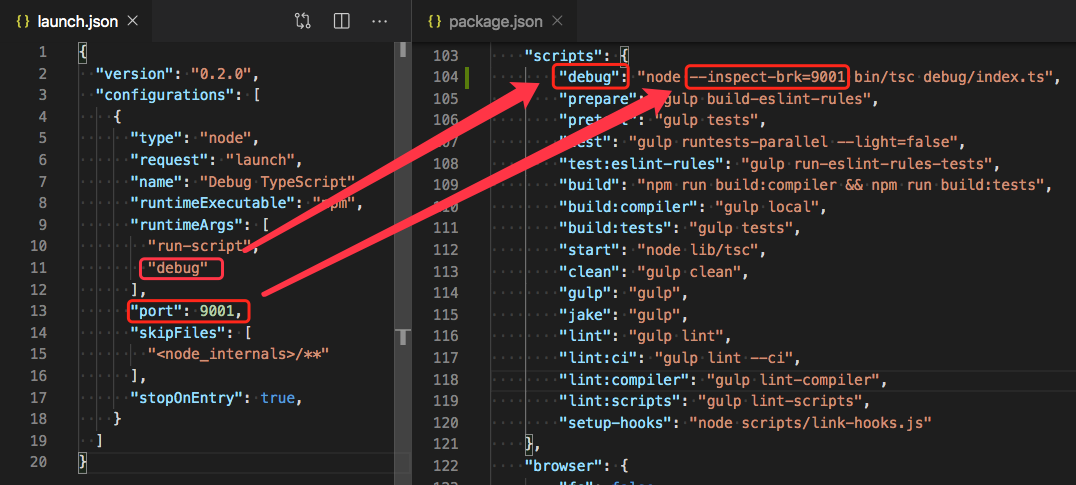This screenshot has height=485, width=1076.
Task: Open the More Actions ellipsis menu
Action: pos(379,20)
